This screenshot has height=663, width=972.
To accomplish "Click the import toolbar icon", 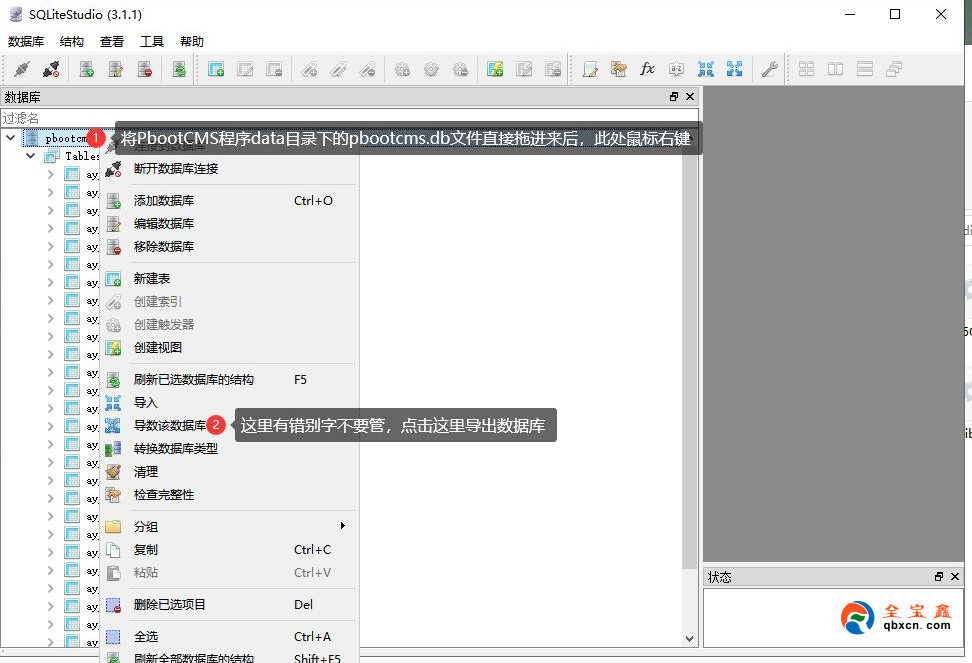I will click(705, 69).
